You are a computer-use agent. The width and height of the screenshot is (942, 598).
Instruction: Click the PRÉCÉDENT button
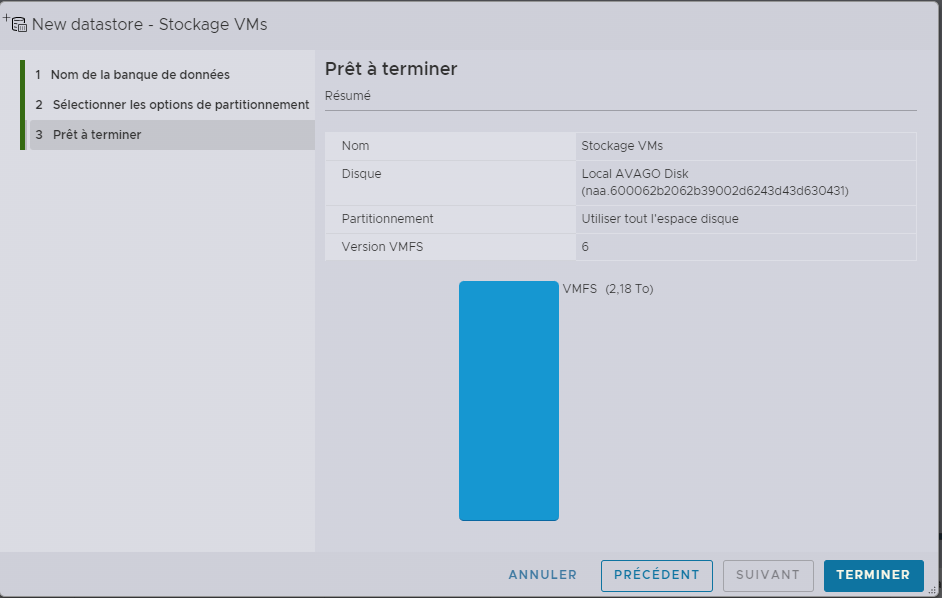point(656,575)
